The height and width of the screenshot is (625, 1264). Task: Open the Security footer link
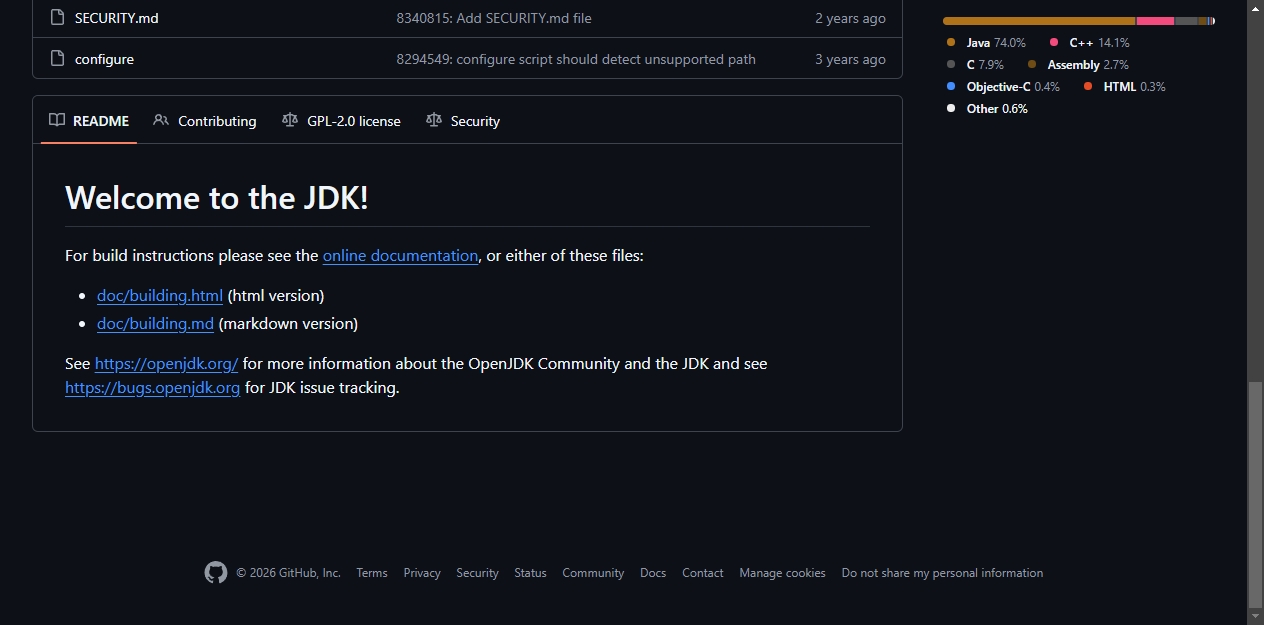(x=477, y=573)
